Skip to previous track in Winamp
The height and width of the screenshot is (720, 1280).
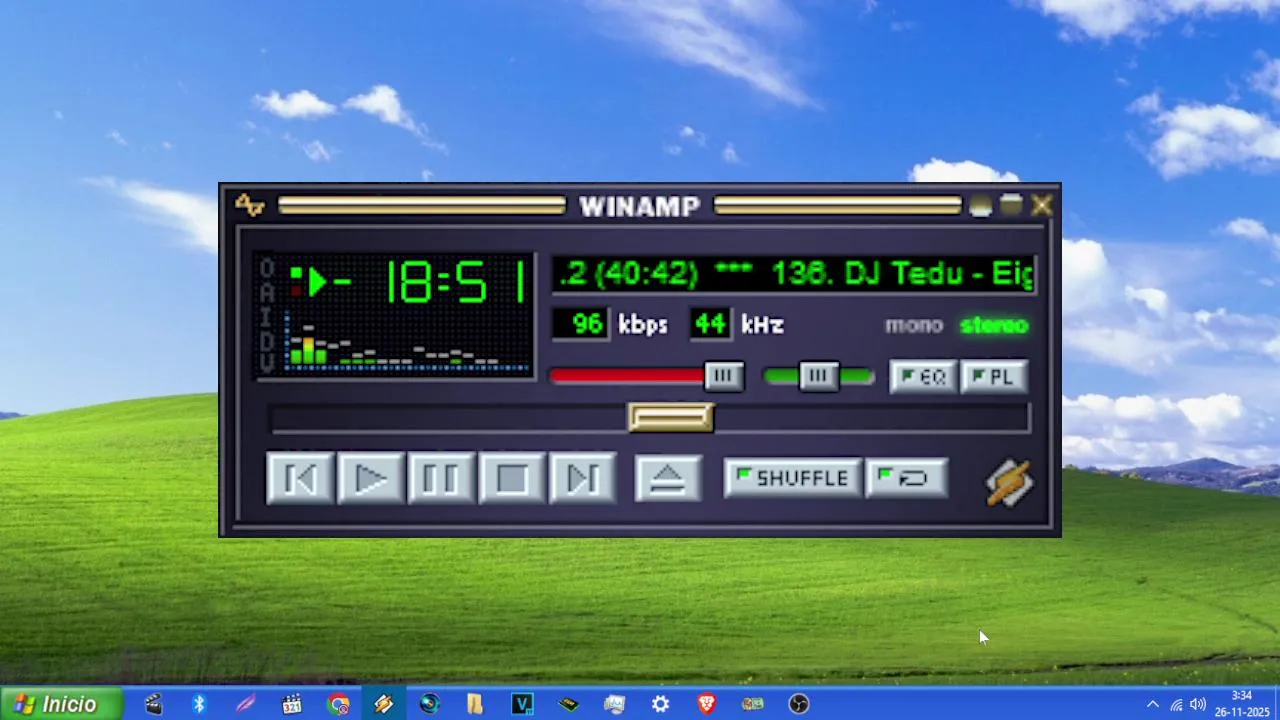pos(301,478)
